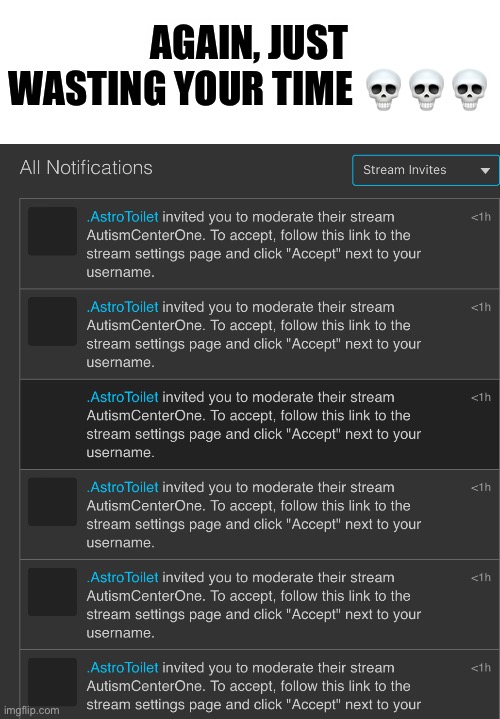The width and height of the screenshot is (500, 719).
Task: Click .AstroToilet username in highlighted third notification
Action: click(122, 397)
